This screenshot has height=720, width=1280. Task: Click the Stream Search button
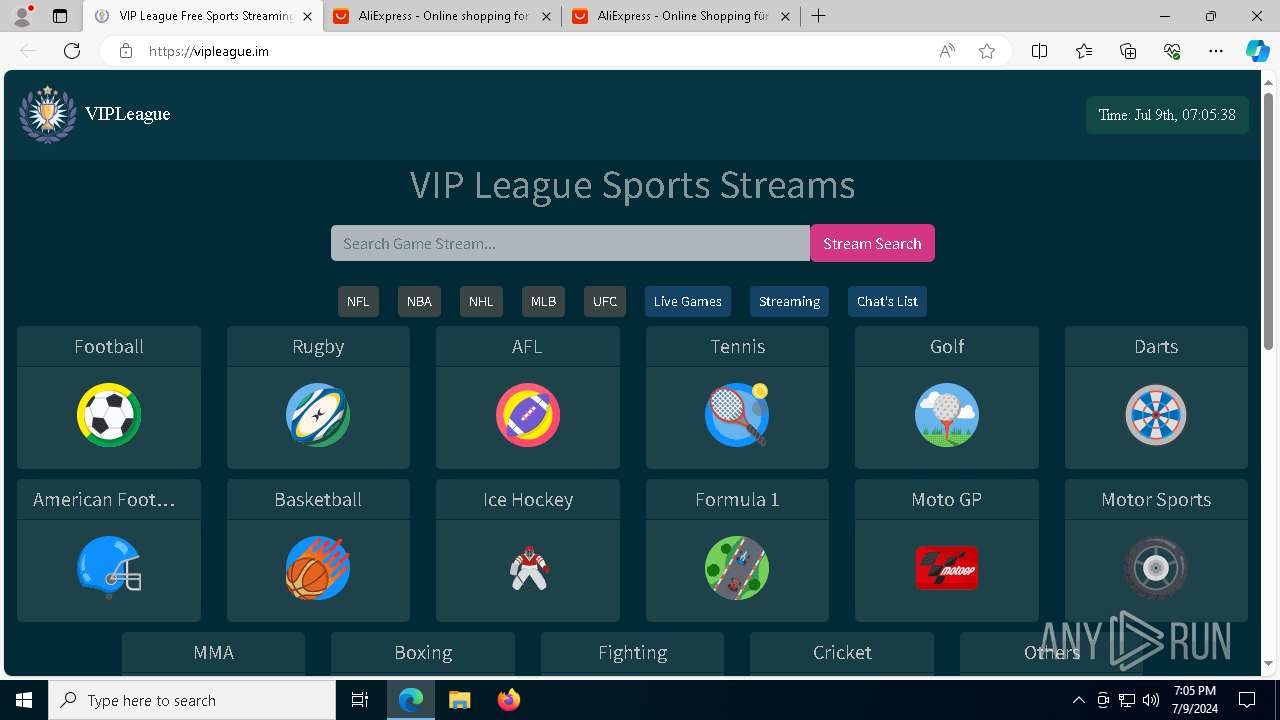click(872, 243)
